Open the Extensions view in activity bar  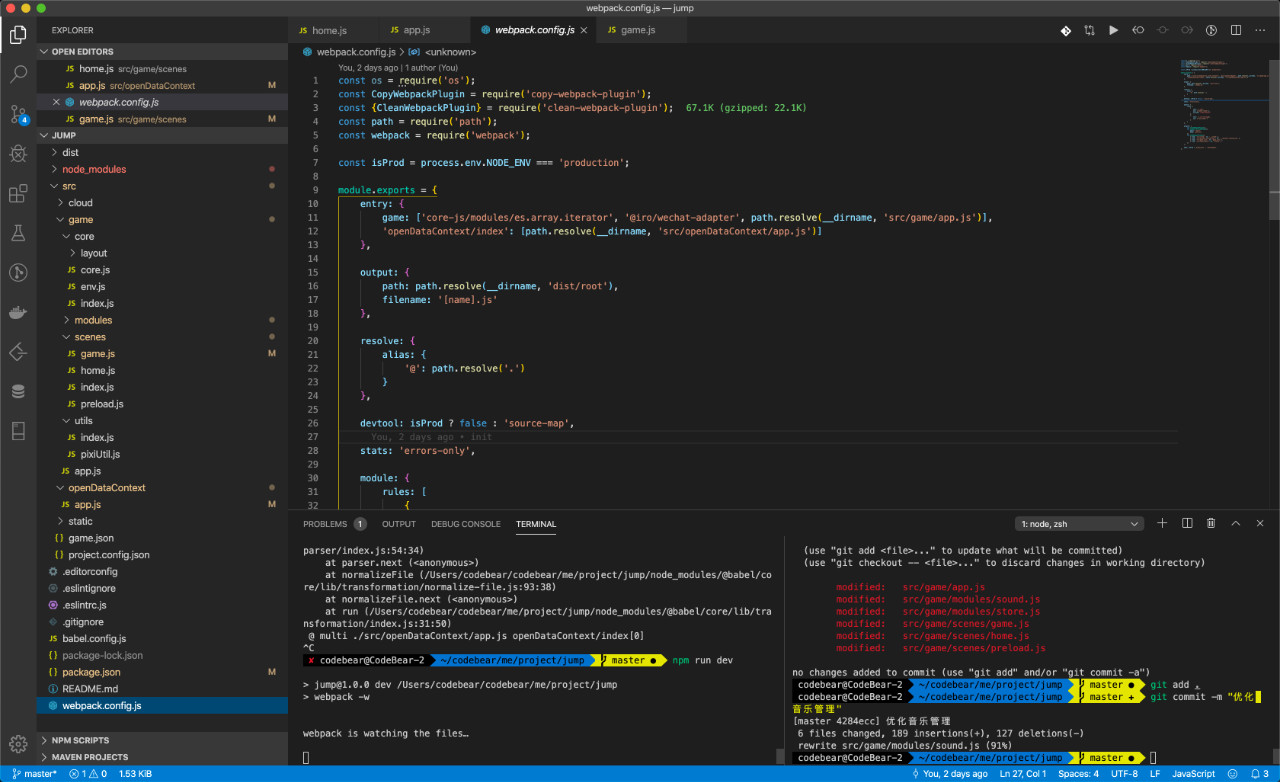[18, 193]
